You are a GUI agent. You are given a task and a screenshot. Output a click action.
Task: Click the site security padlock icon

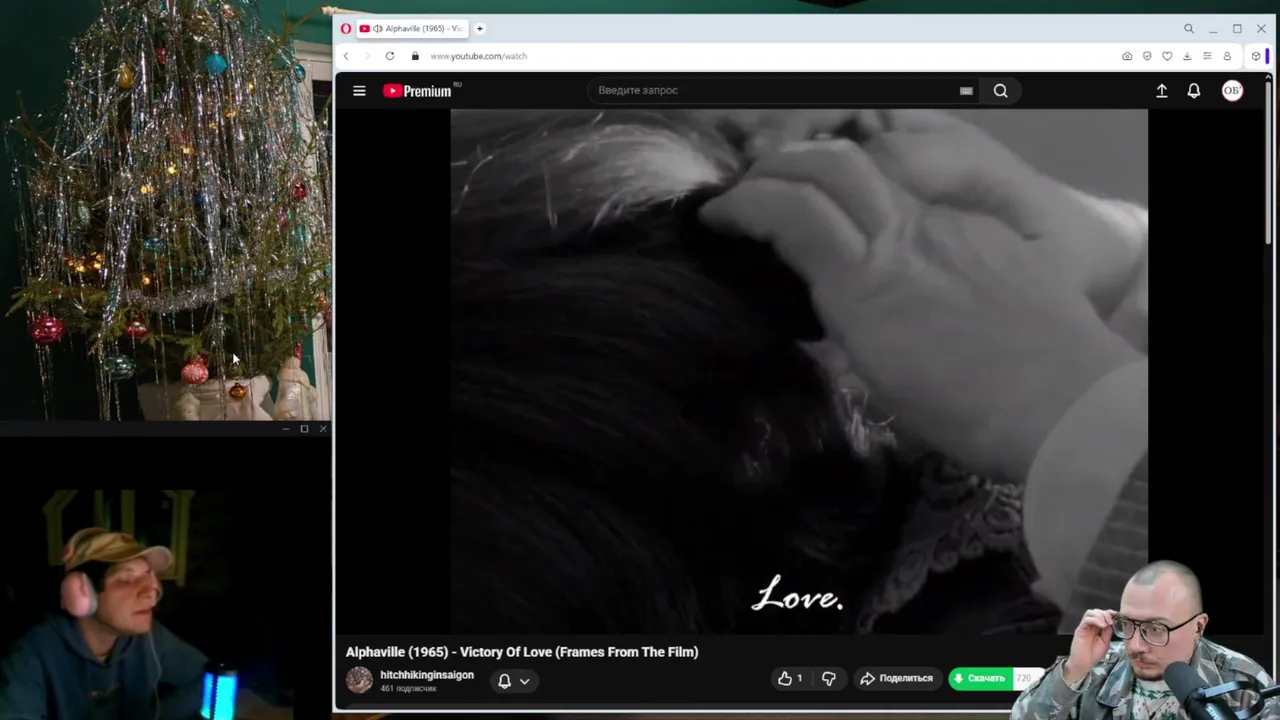pos(415,56)
